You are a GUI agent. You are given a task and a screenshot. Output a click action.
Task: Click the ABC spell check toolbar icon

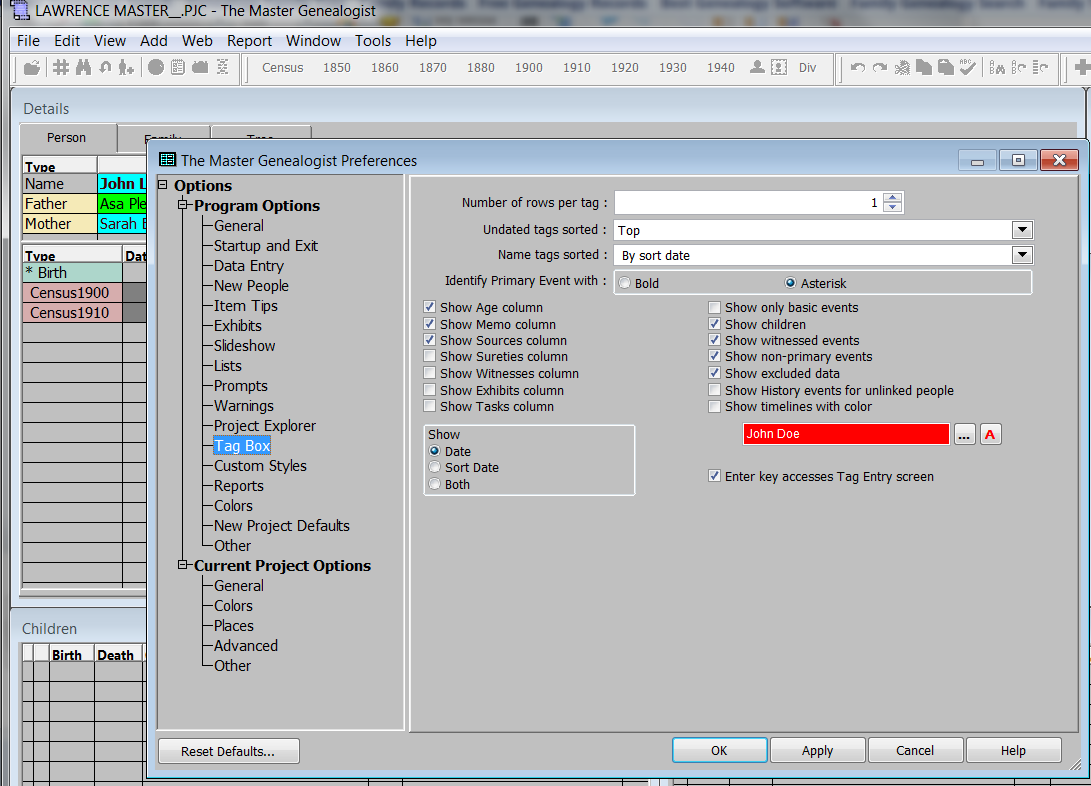click(968, 67)
